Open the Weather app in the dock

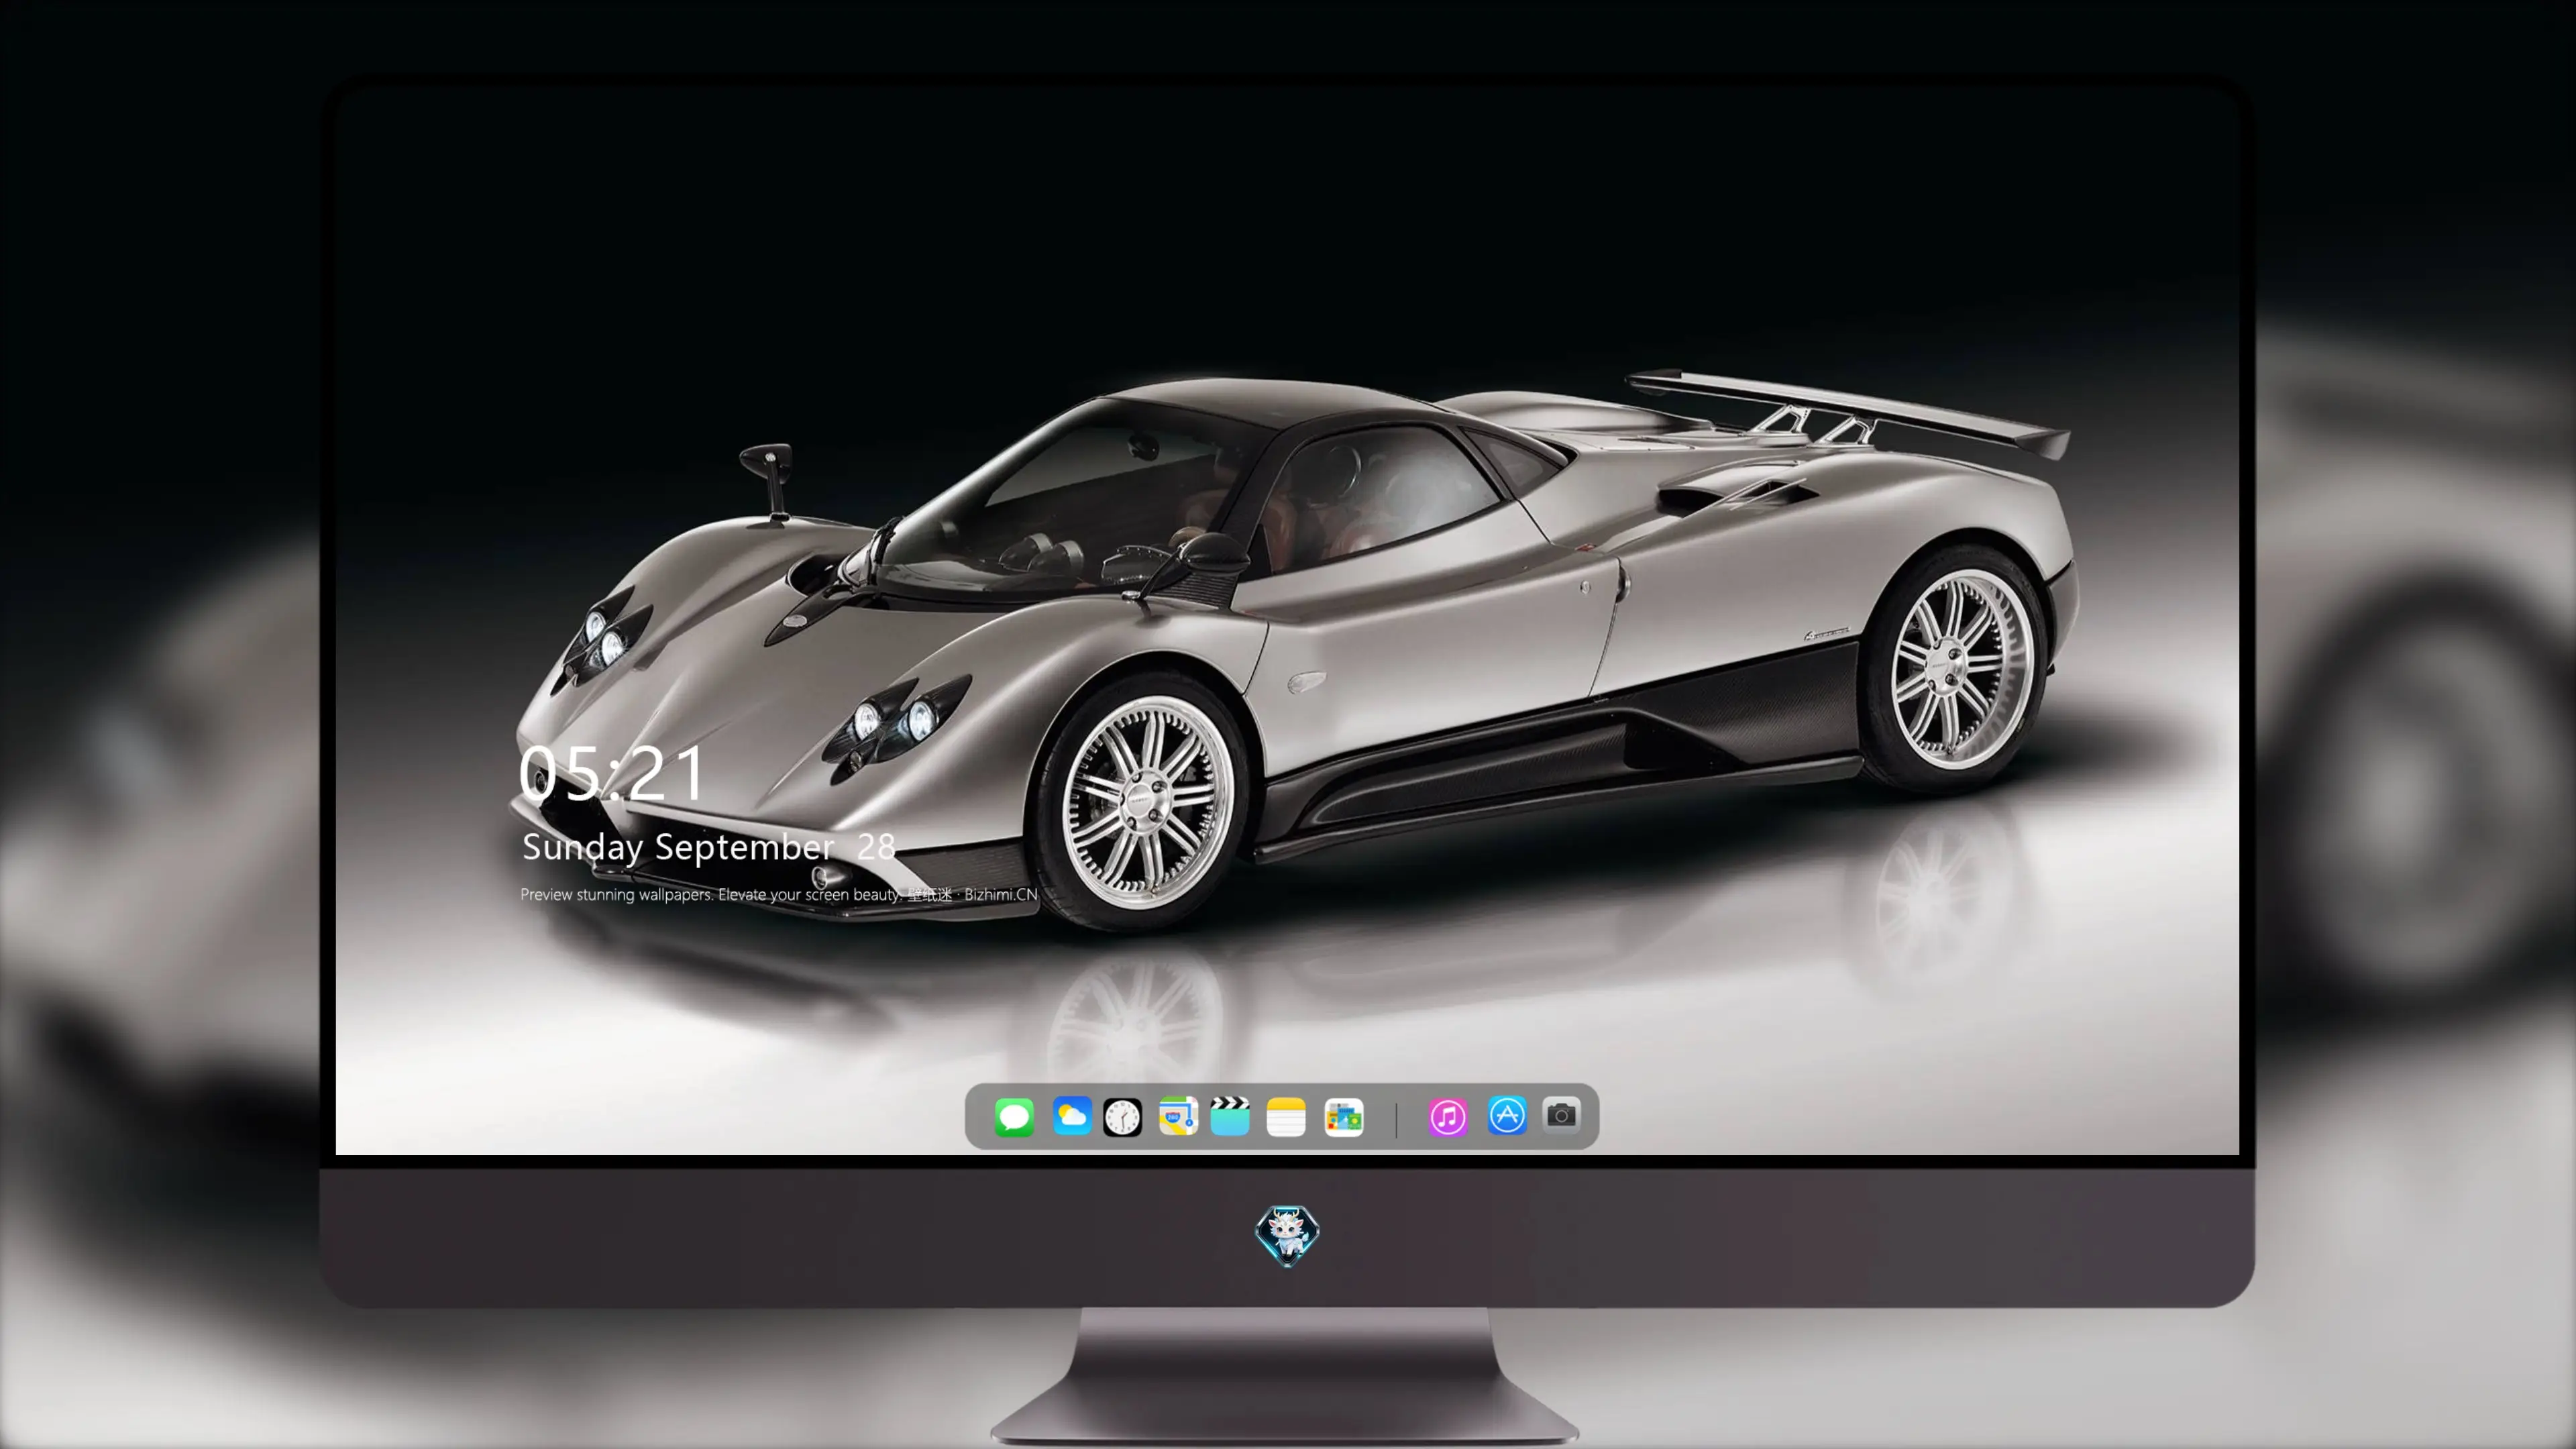(1071, 1116)
